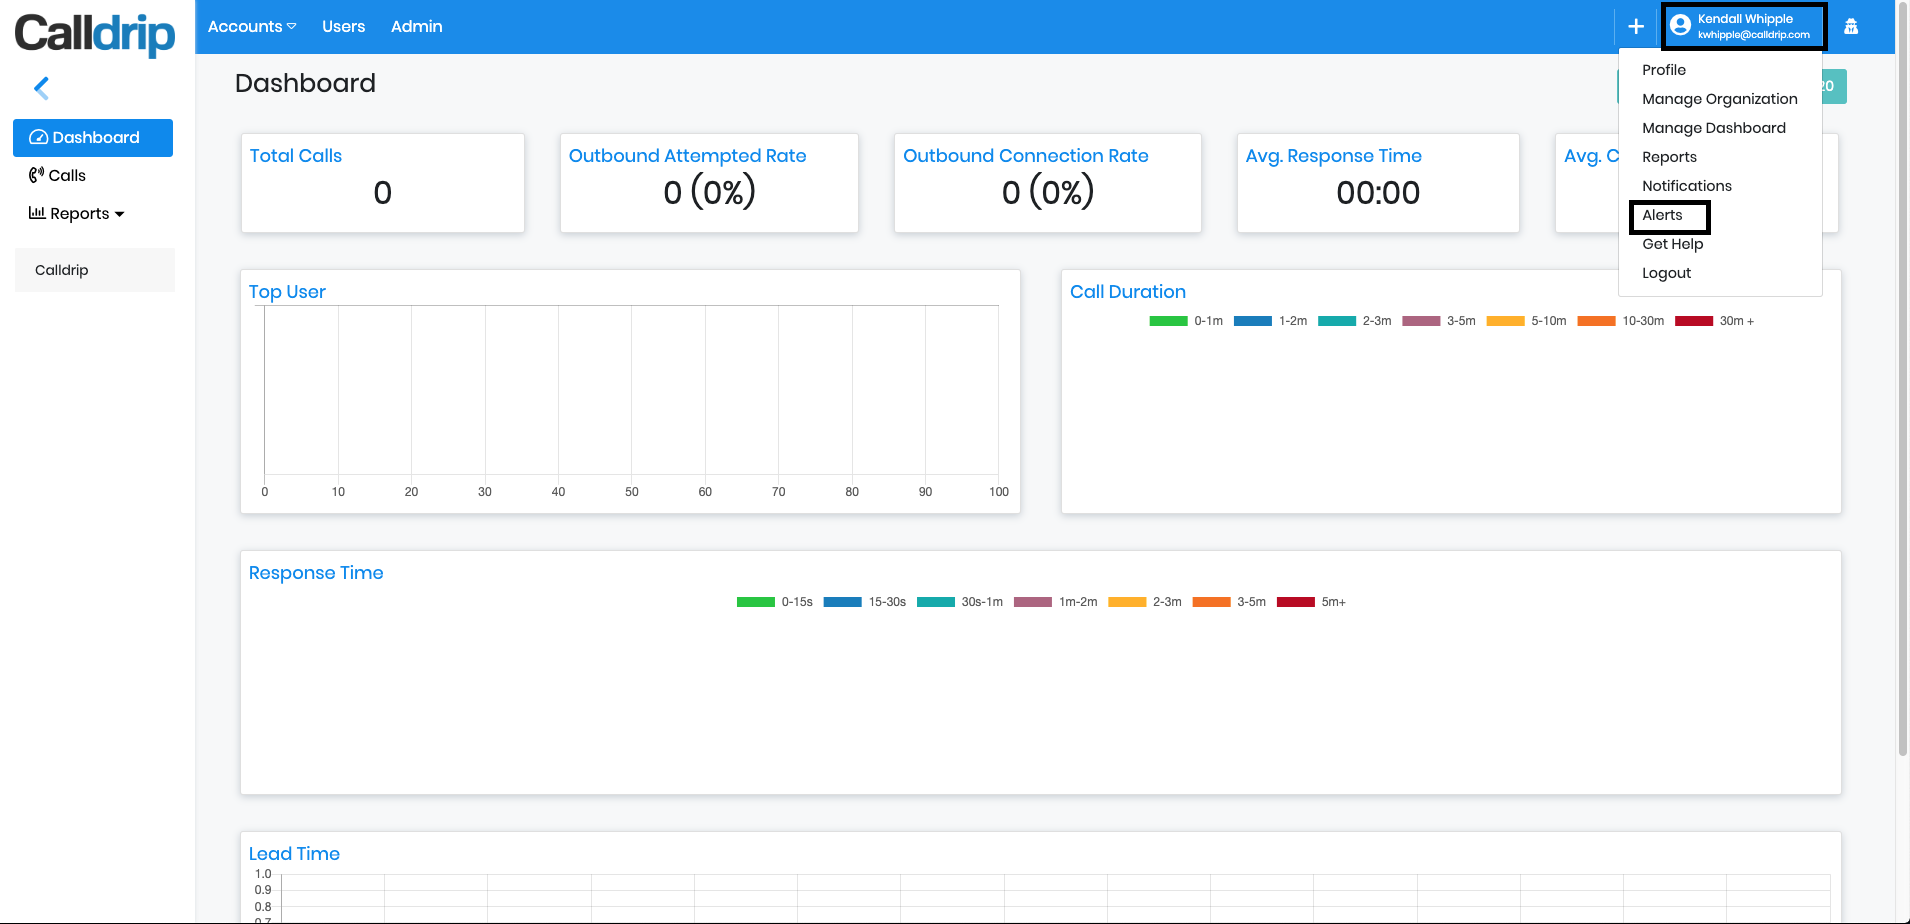
Task: Toggle the 3-5m legend in Response Time
Action: coord(1229,602)
